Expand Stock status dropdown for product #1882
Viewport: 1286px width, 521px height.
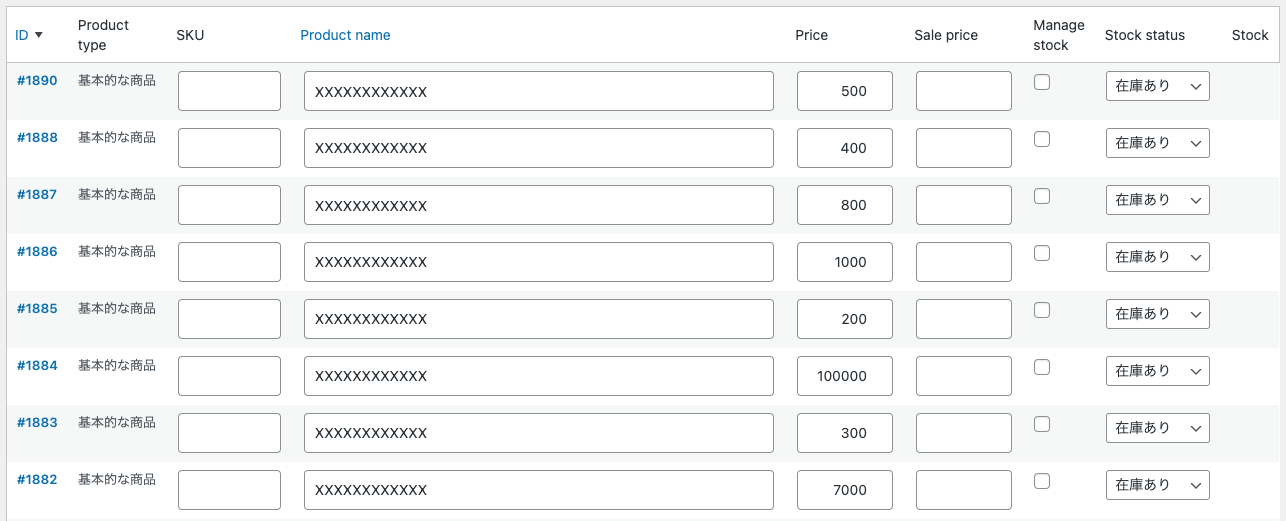[1157, 485]
